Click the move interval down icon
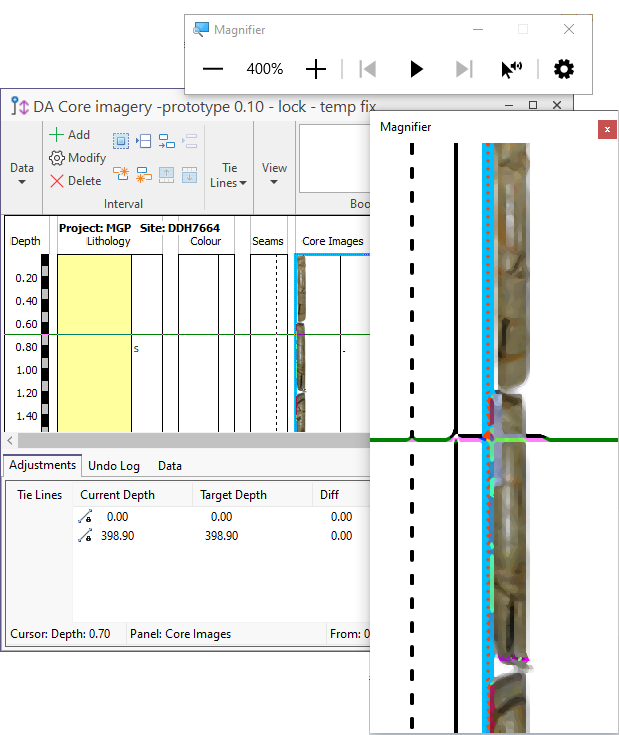This screenshot has height=735, width=619. coord(189,174)
